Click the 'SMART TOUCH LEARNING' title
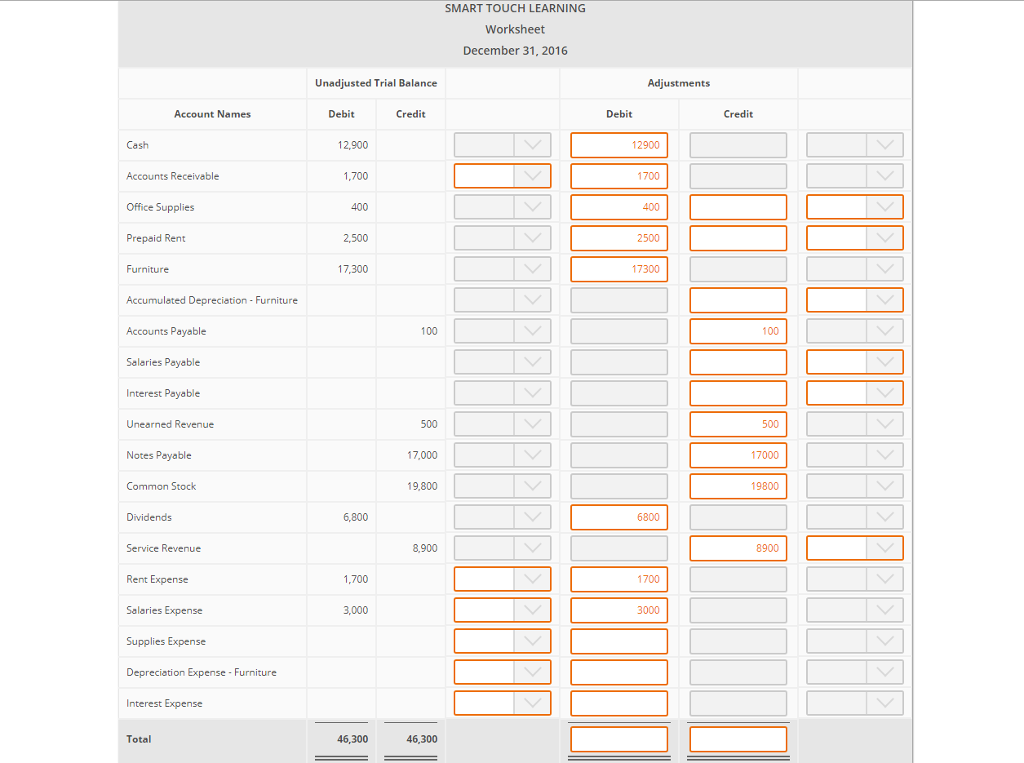Image resolution: width=1024 pixels, height=763 pixels. pyautogui.click(x=515, y=8)
